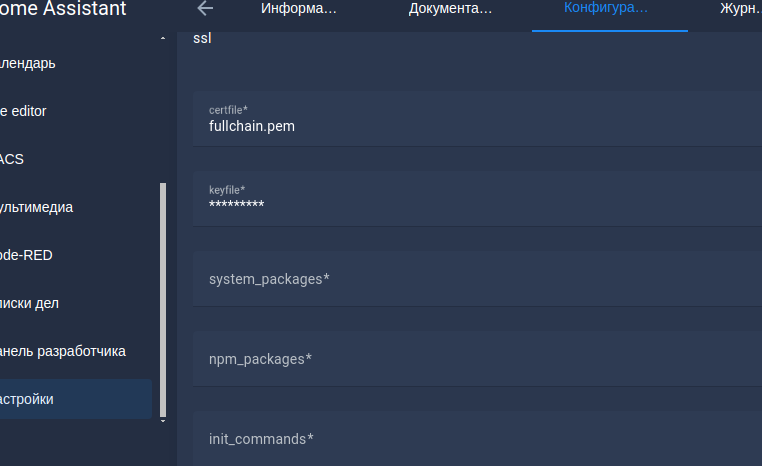Screen dimensions: 762x466
Task: Open Панель разработчика sidebar item
Action: tap(65, 351)
